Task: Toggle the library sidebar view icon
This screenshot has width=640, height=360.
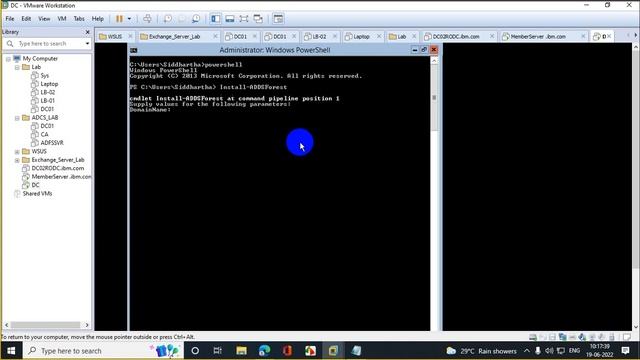Action: coord(216,19)
